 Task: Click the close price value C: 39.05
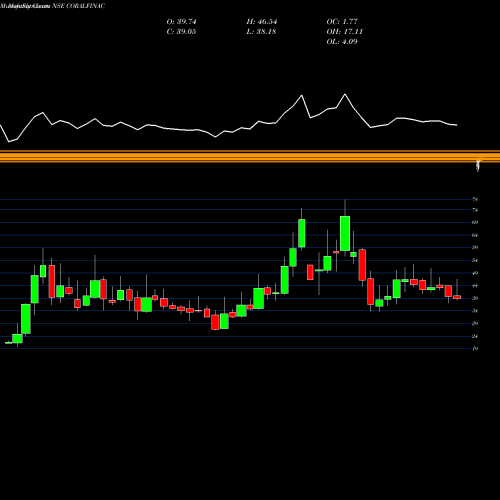tap(181, 32)
